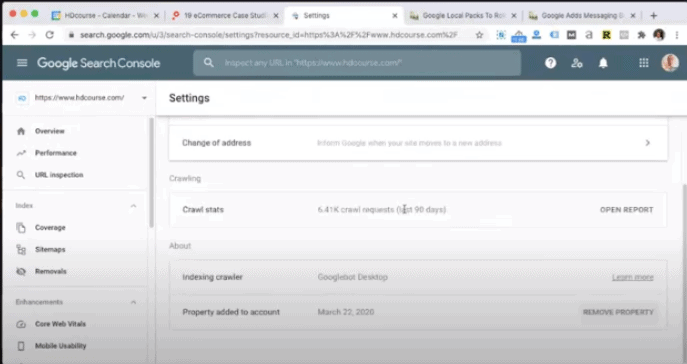Switch to the 19 eCommerce Case Studies tab
The width and height of the screenshot is (687, 364).
tap(226, 16)
